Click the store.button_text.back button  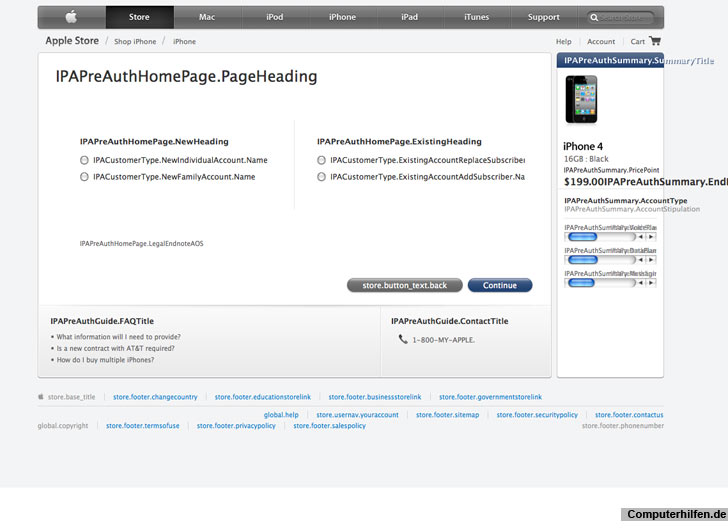[x=405, y=285]
